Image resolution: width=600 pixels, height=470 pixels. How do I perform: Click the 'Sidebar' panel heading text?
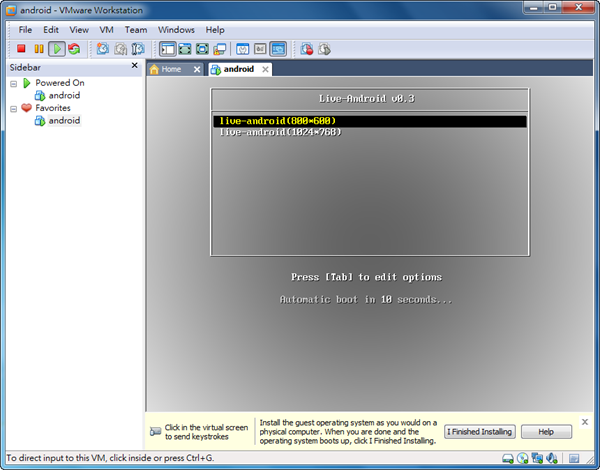point(25,67)
